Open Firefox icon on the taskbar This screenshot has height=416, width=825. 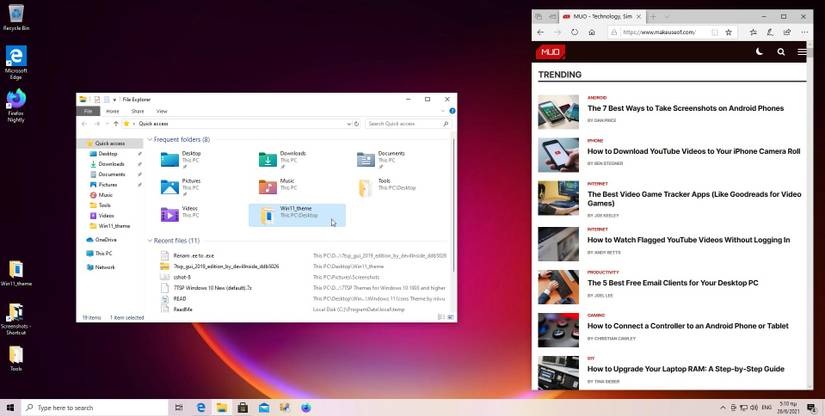tap(306, 408)
